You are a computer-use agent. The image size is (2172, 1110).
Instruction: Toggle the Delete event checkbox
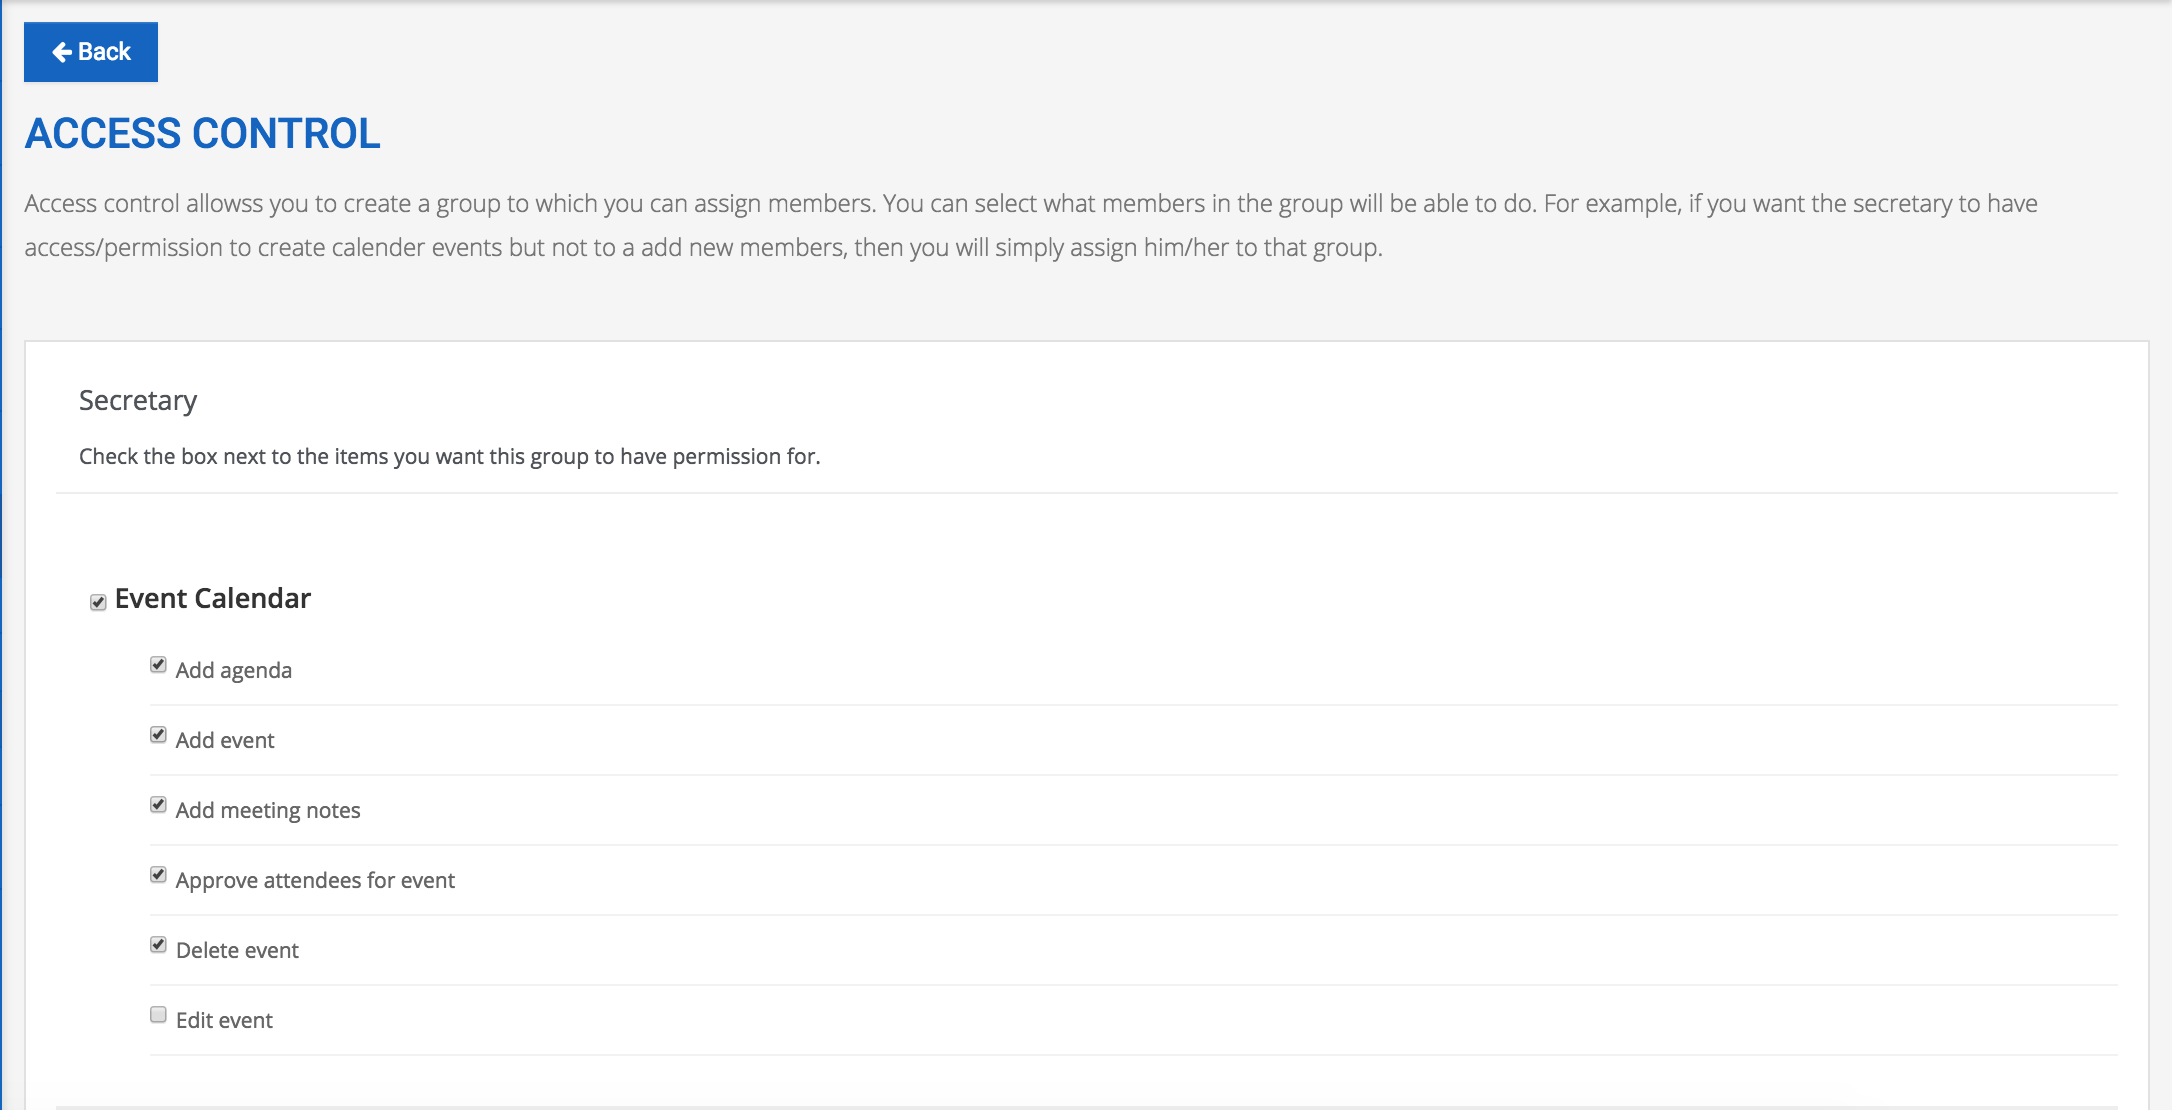click(x=158, y=945)
